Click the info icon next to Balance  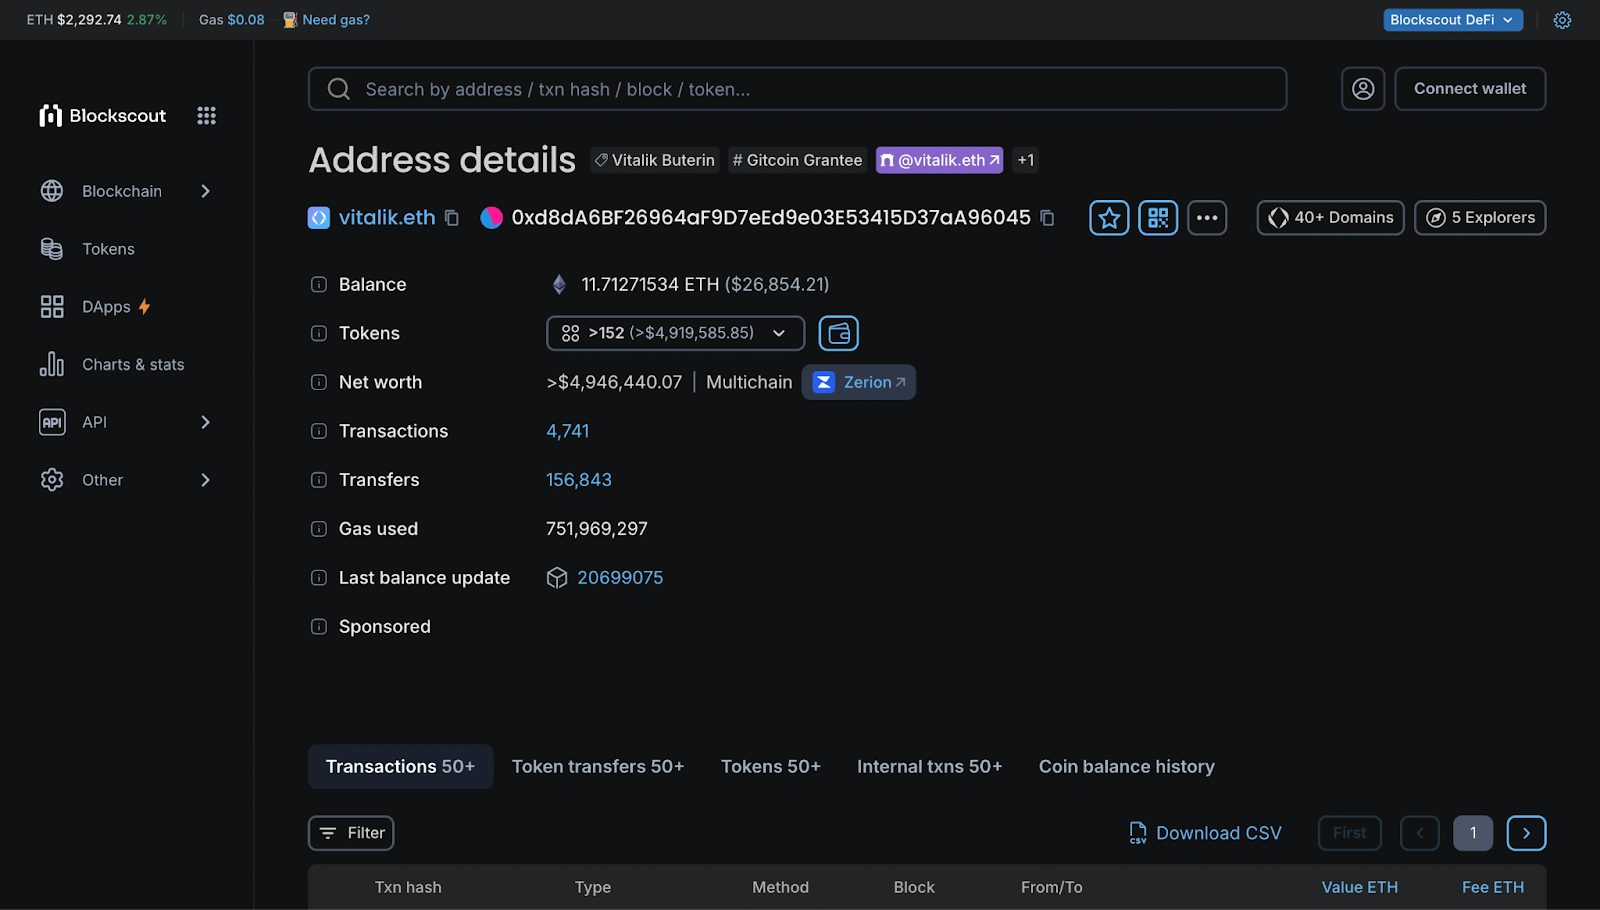[319, 285]
